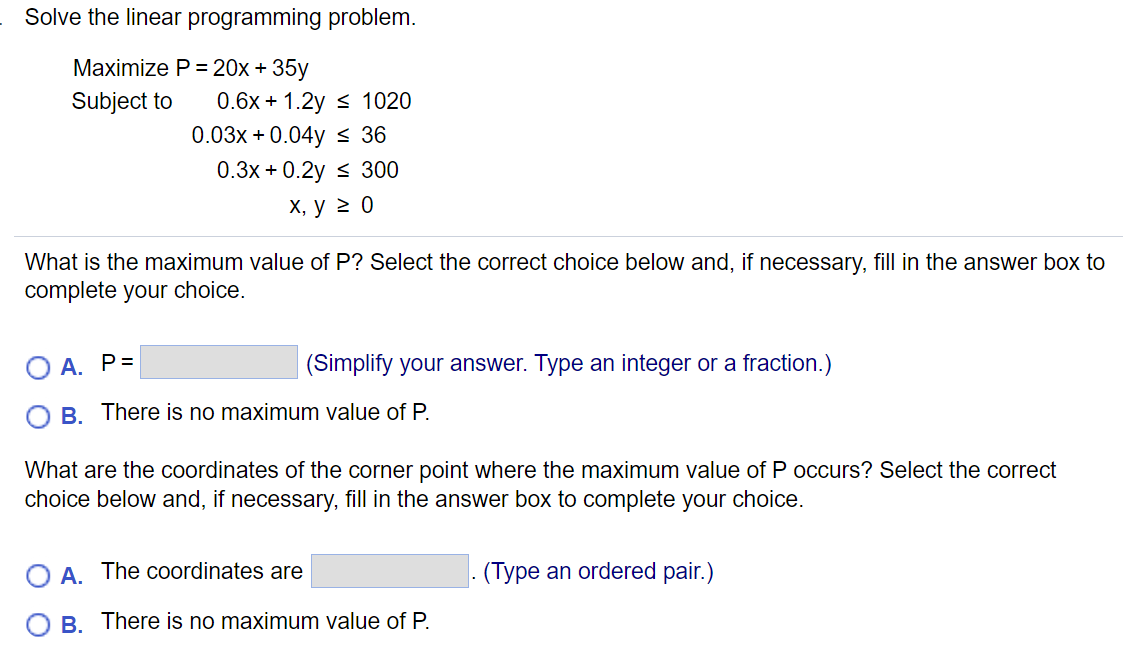Viewport: 1123px width, 663px height.
Task: Focus the gray answer box for question one
Action: pos(218,362)
